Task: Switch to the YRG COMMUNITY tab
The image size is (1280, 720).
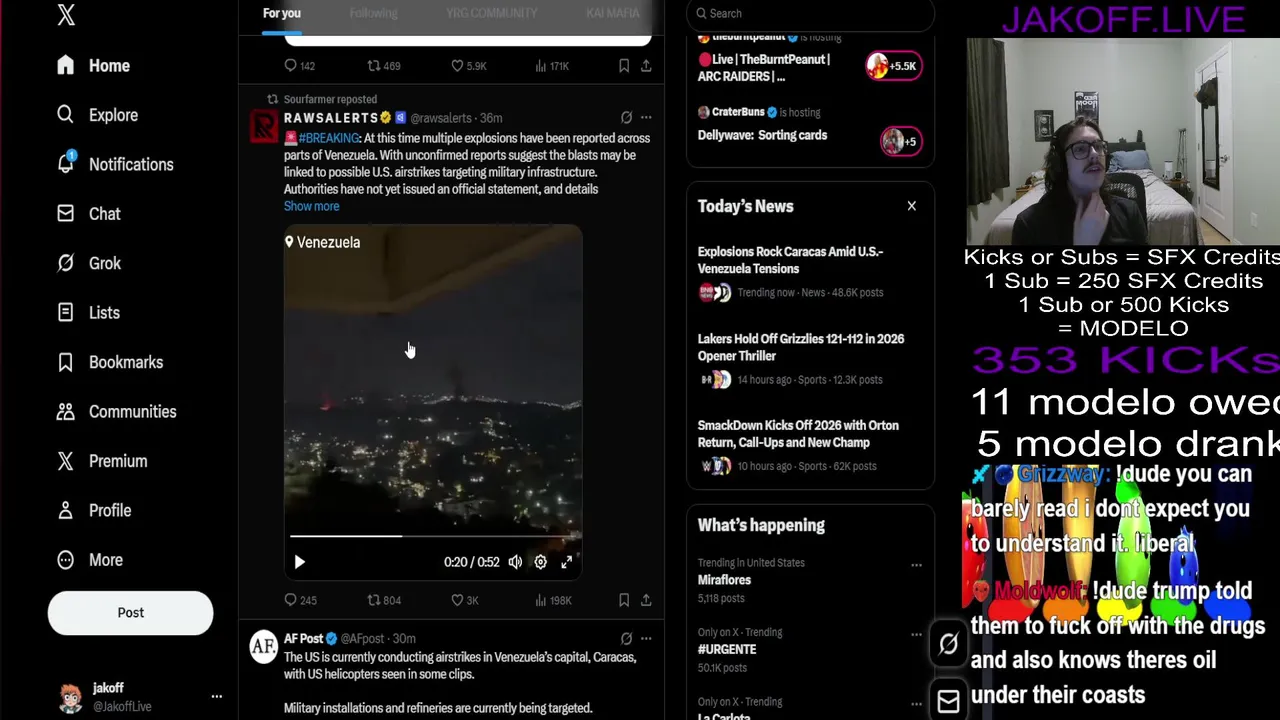Action: (491, 13)
